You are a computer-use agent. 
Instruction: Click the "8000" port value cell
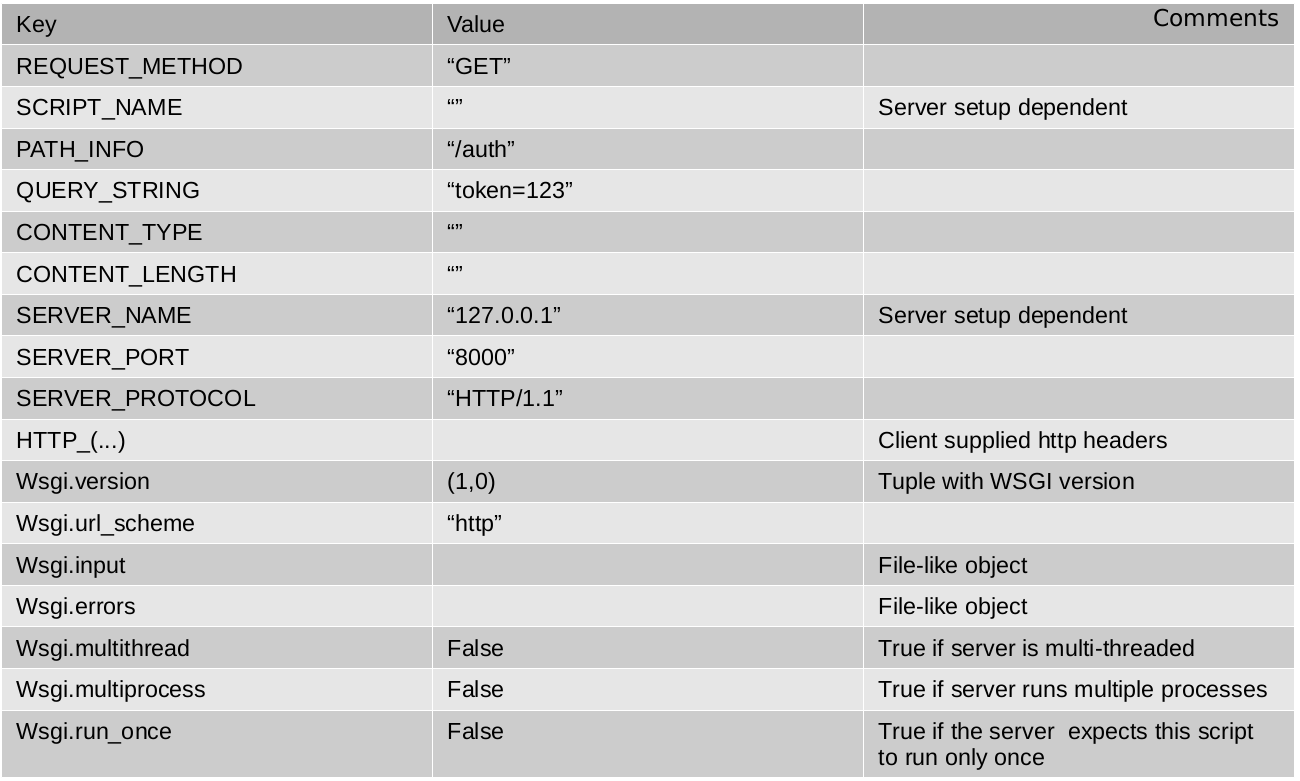coord(479,357)
